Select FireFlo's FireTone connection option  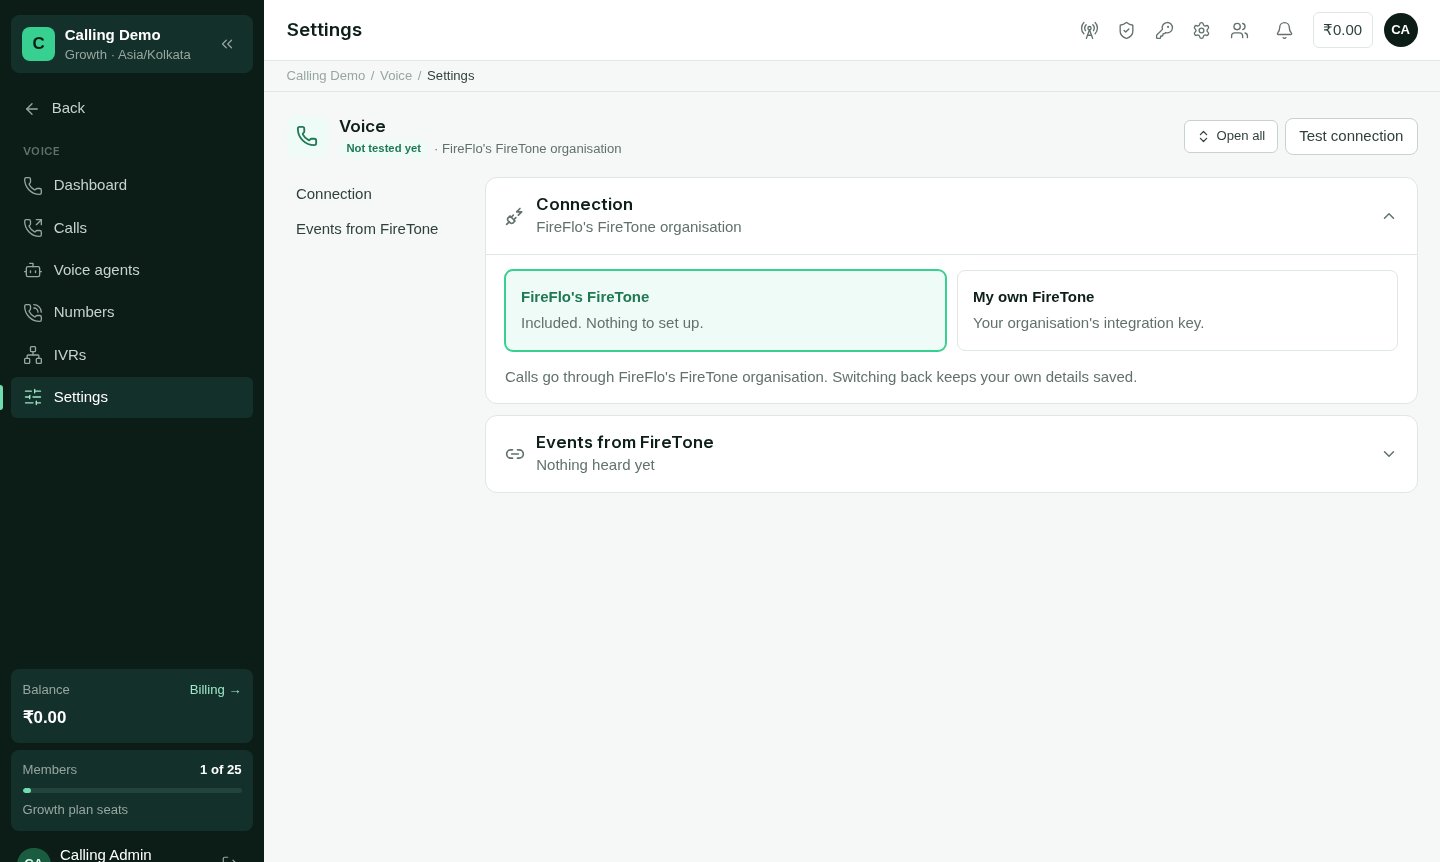click(725, 310)
